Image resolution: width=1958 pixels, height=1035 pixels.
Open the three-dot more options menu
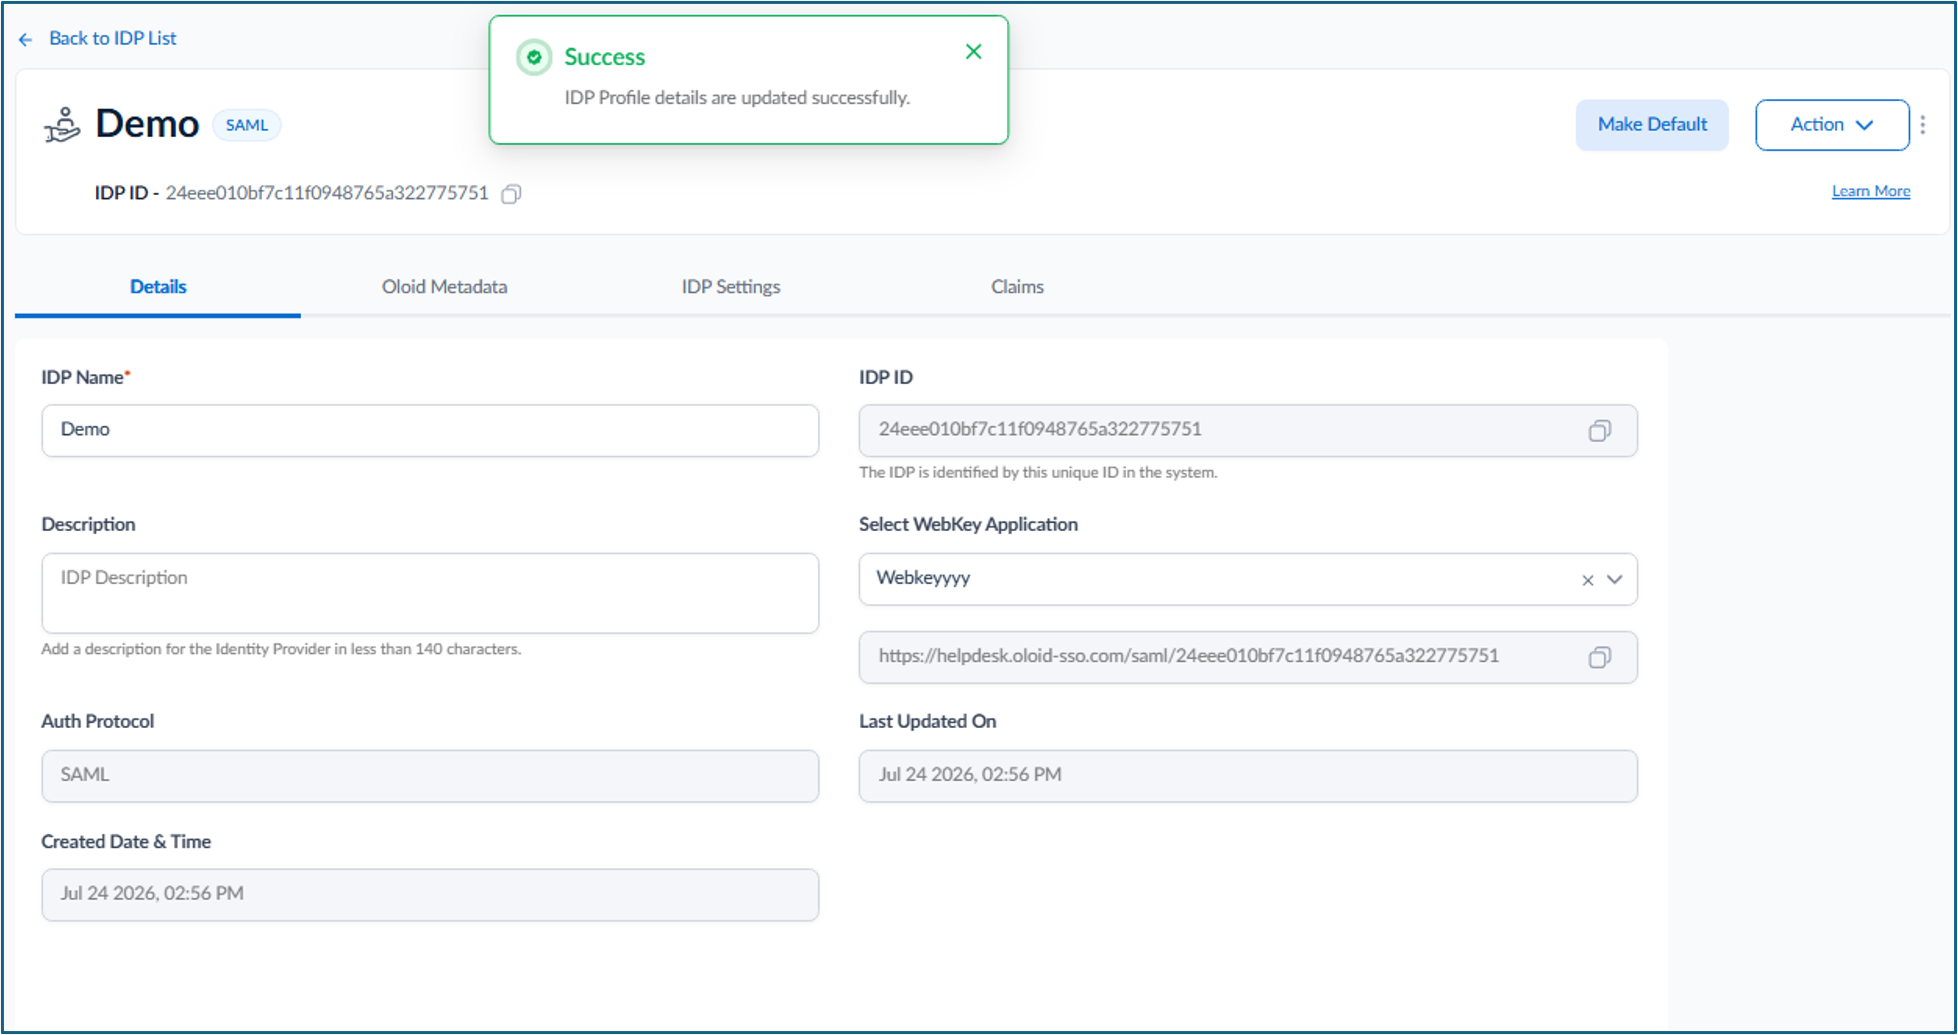[1922, 125]
